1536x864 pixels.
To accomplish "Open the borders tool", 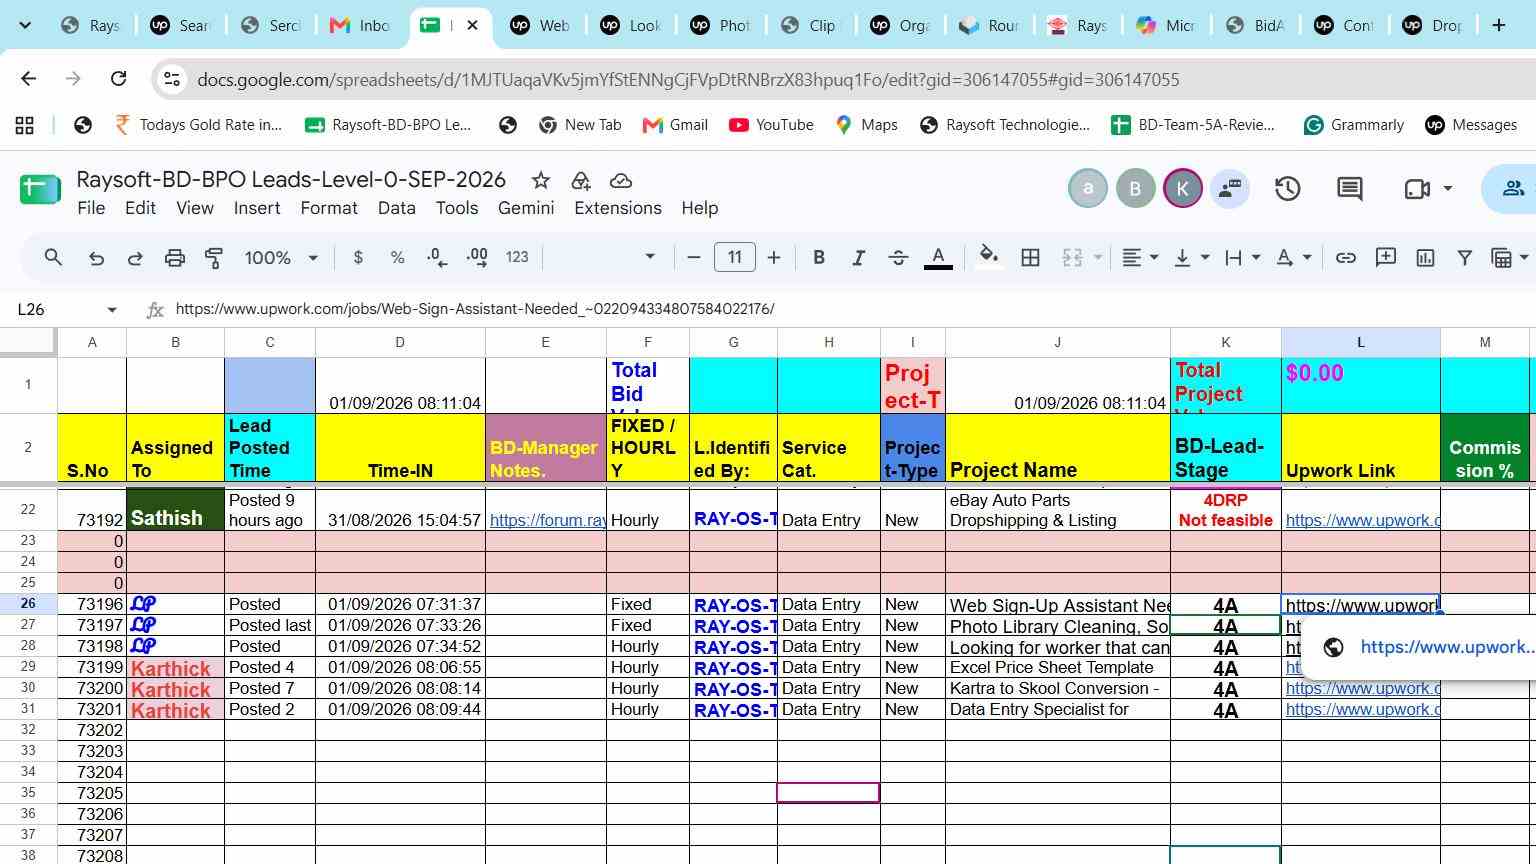I will [1030, 258].
